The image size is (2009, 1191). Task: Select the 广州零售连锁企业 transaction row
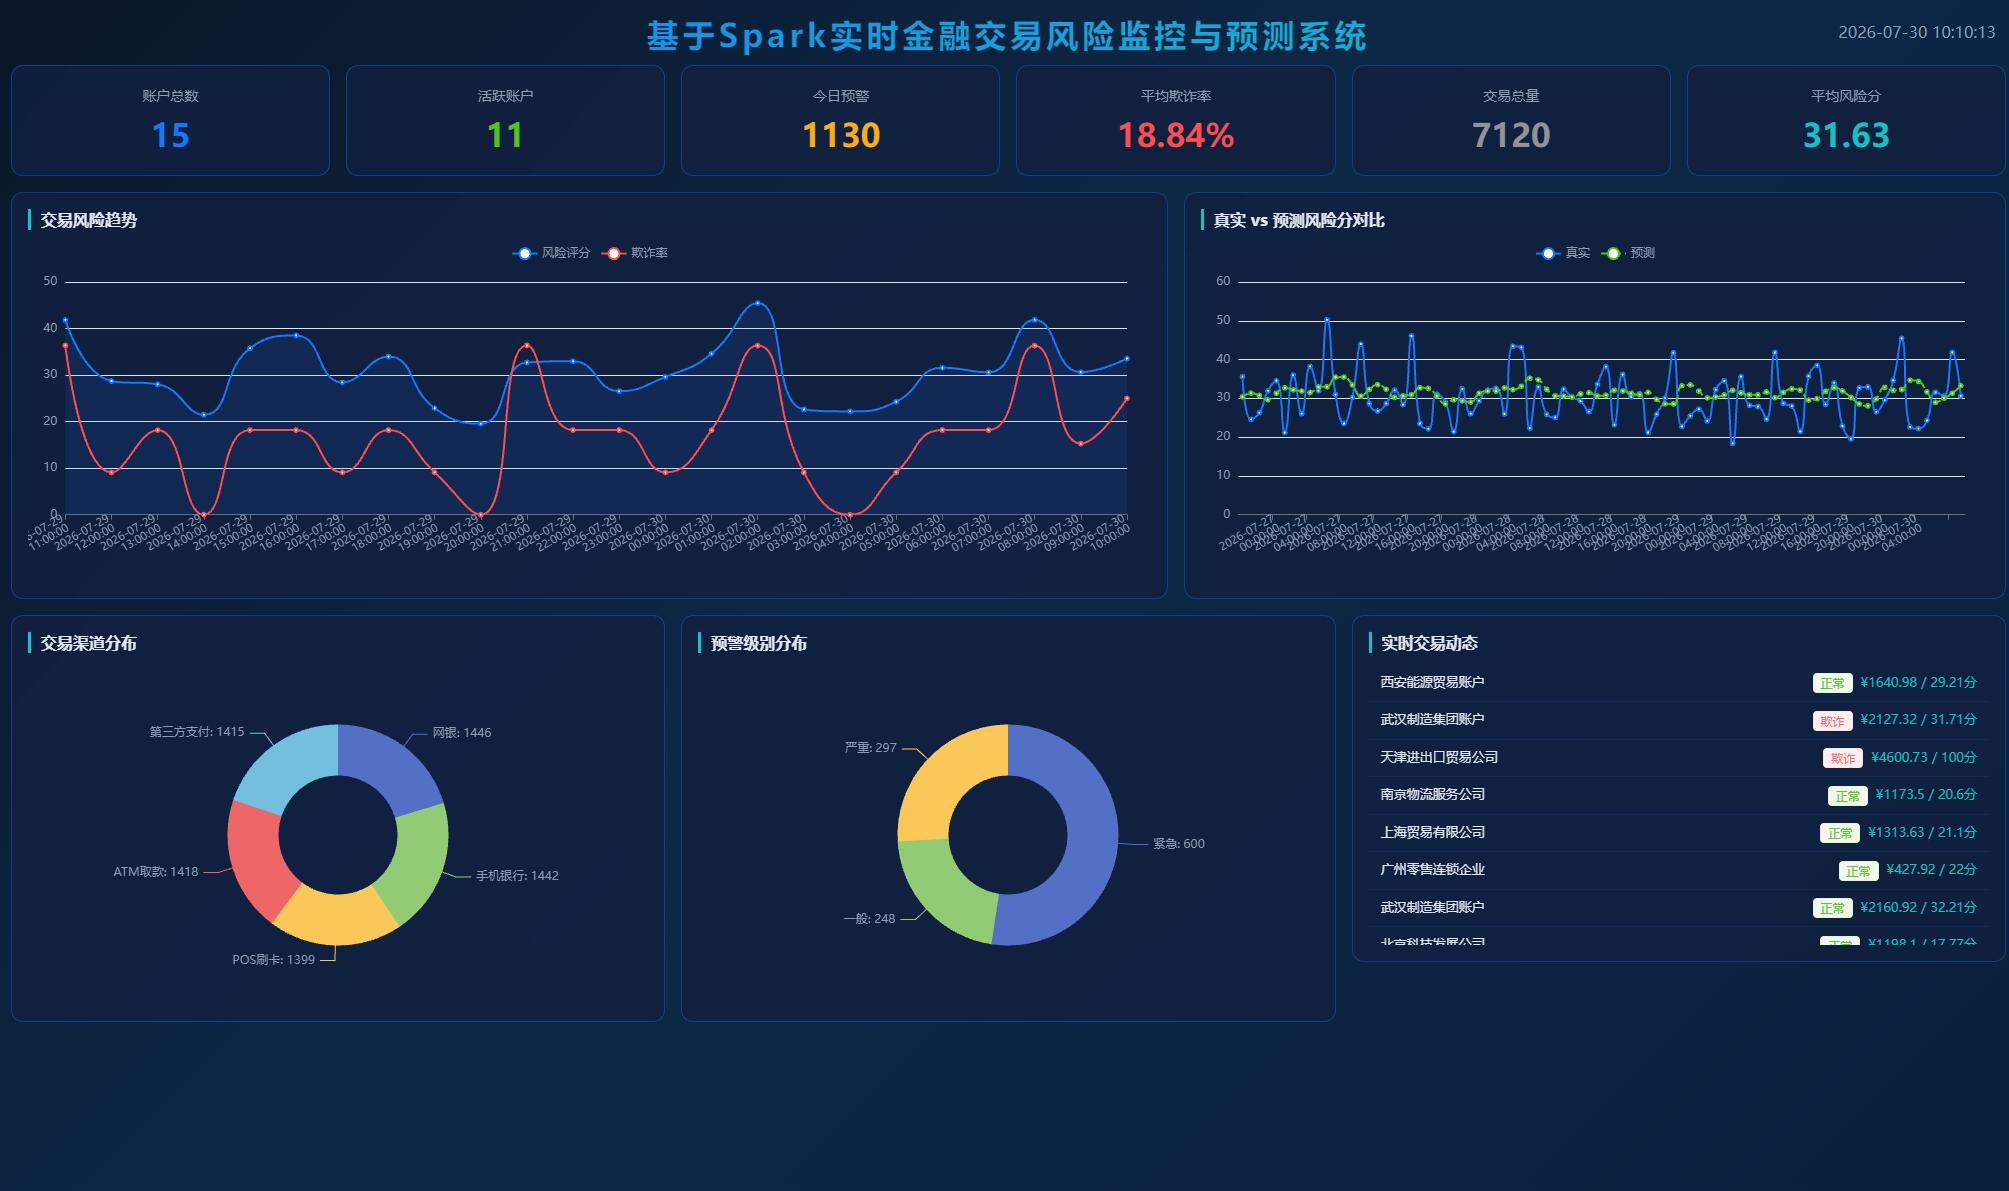1678,870
